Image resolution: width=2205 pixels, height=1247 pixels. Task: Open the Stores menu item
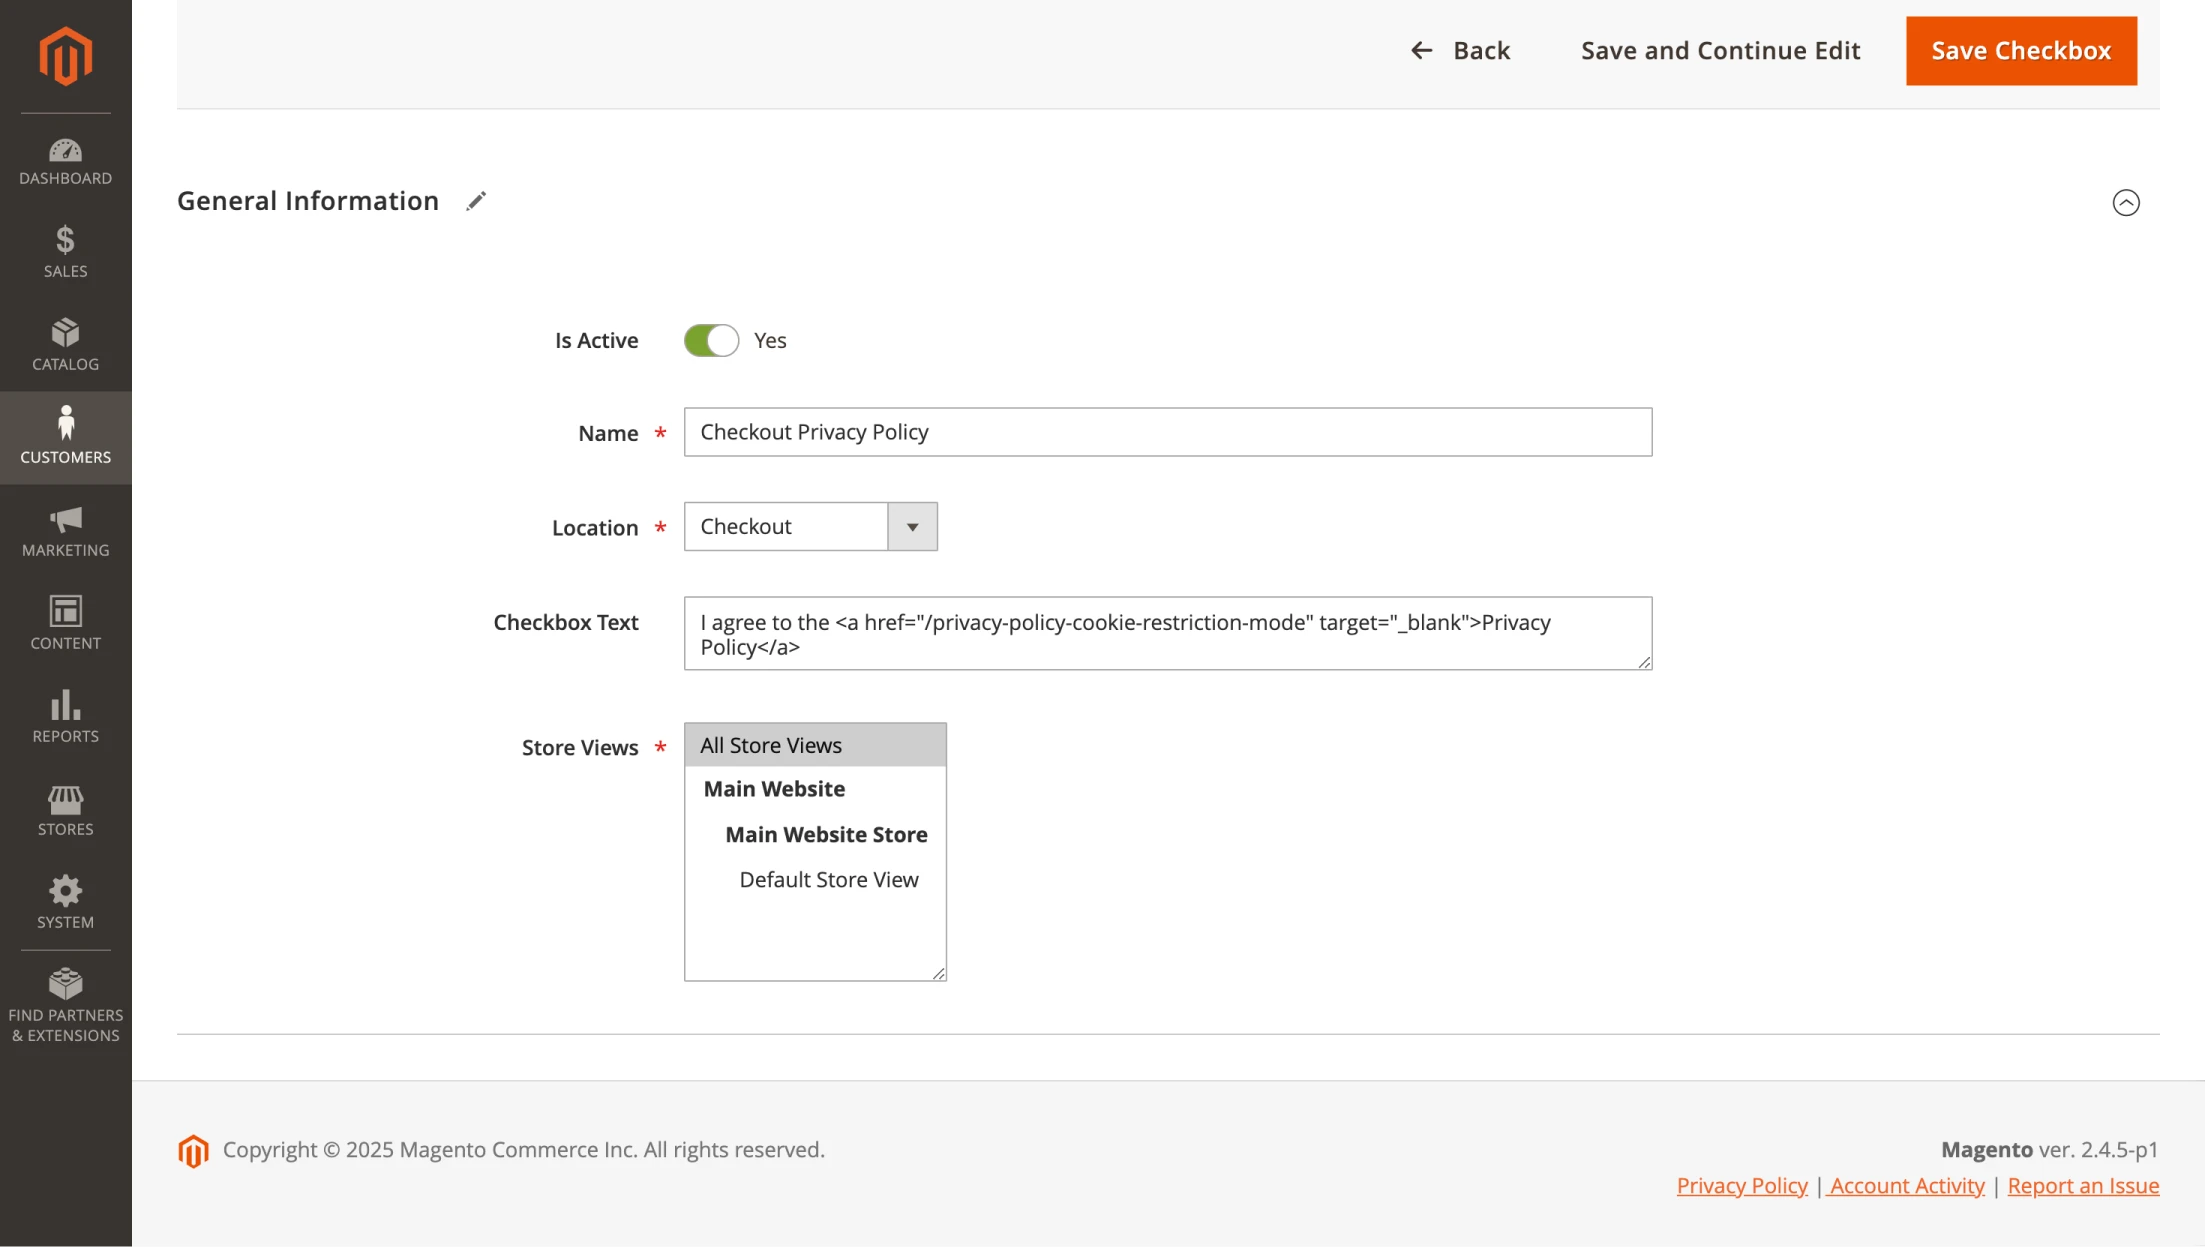tap(64, 809)
